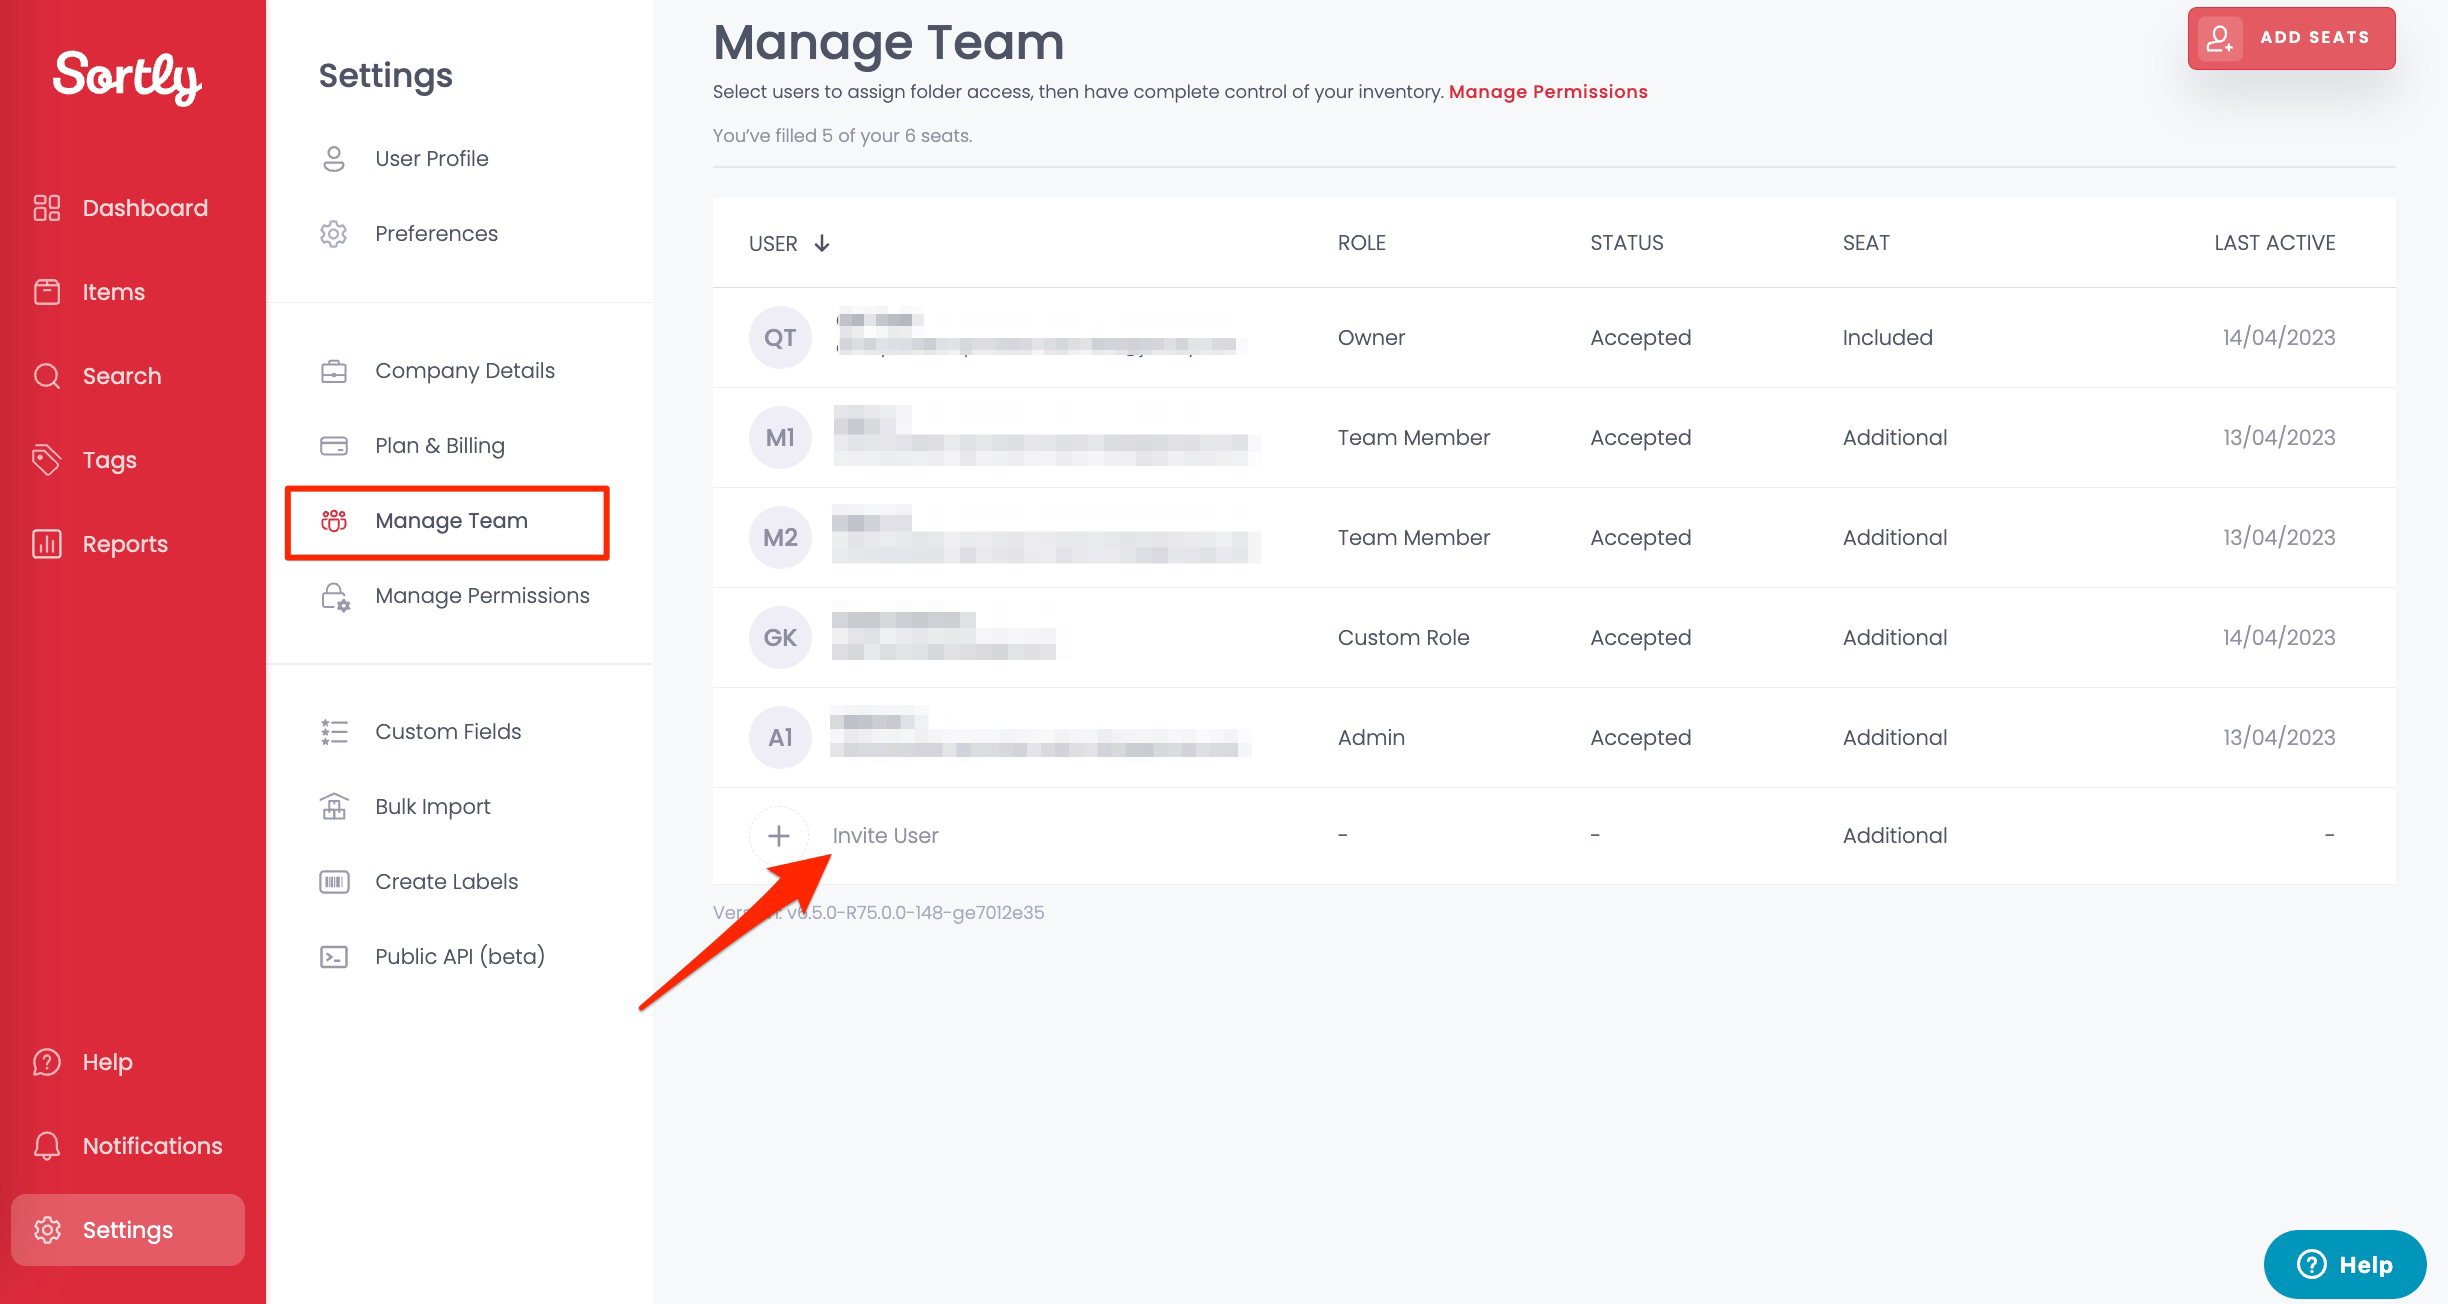Image resolution: width=2448 pixels, height=1304 pixels.
Task: Click the Manage Team people icon
Action: (x=334, y=521)
